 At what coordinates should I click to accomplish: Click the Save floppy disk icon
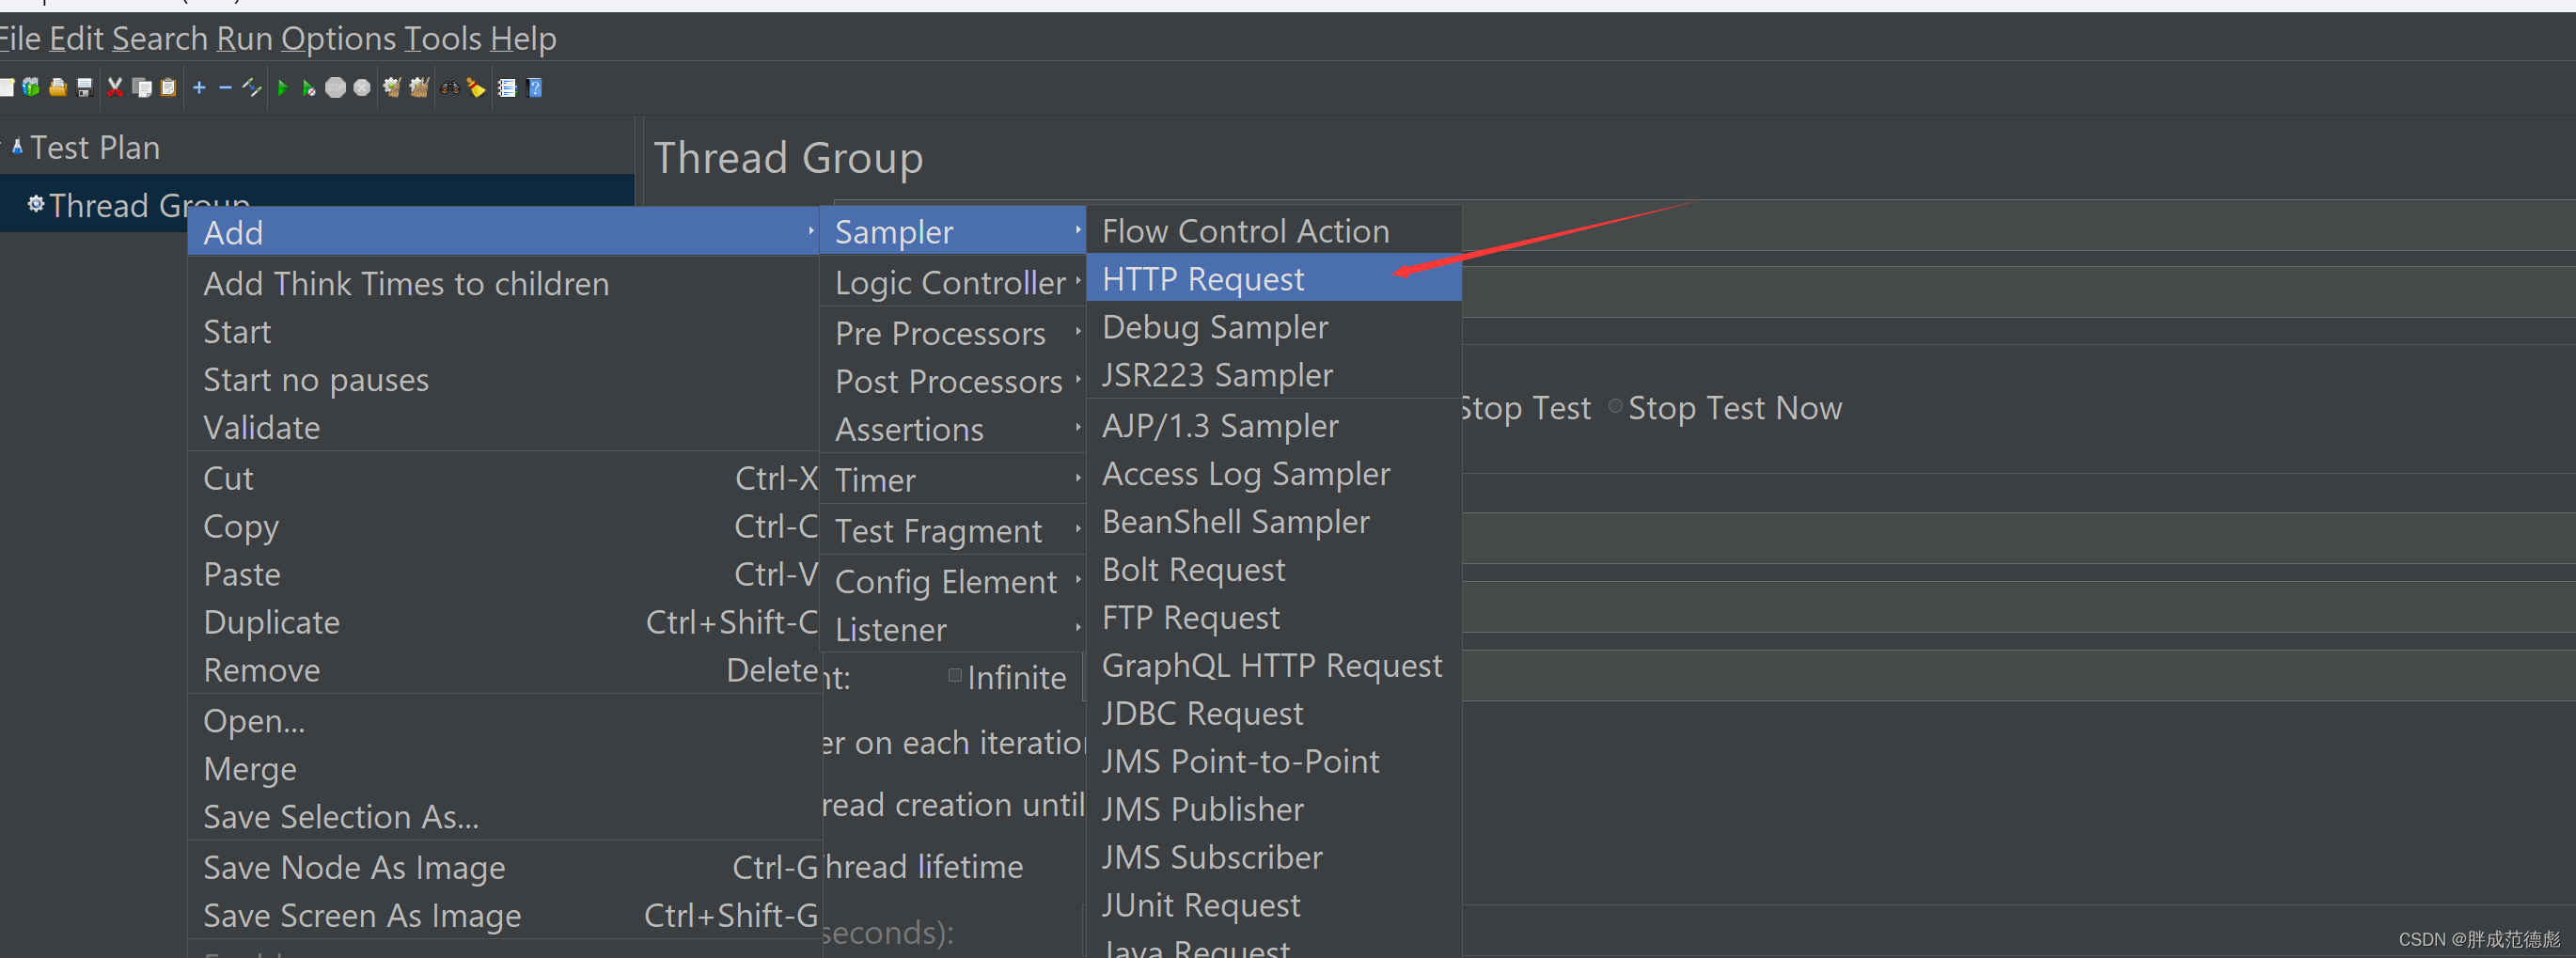point(85,88)
